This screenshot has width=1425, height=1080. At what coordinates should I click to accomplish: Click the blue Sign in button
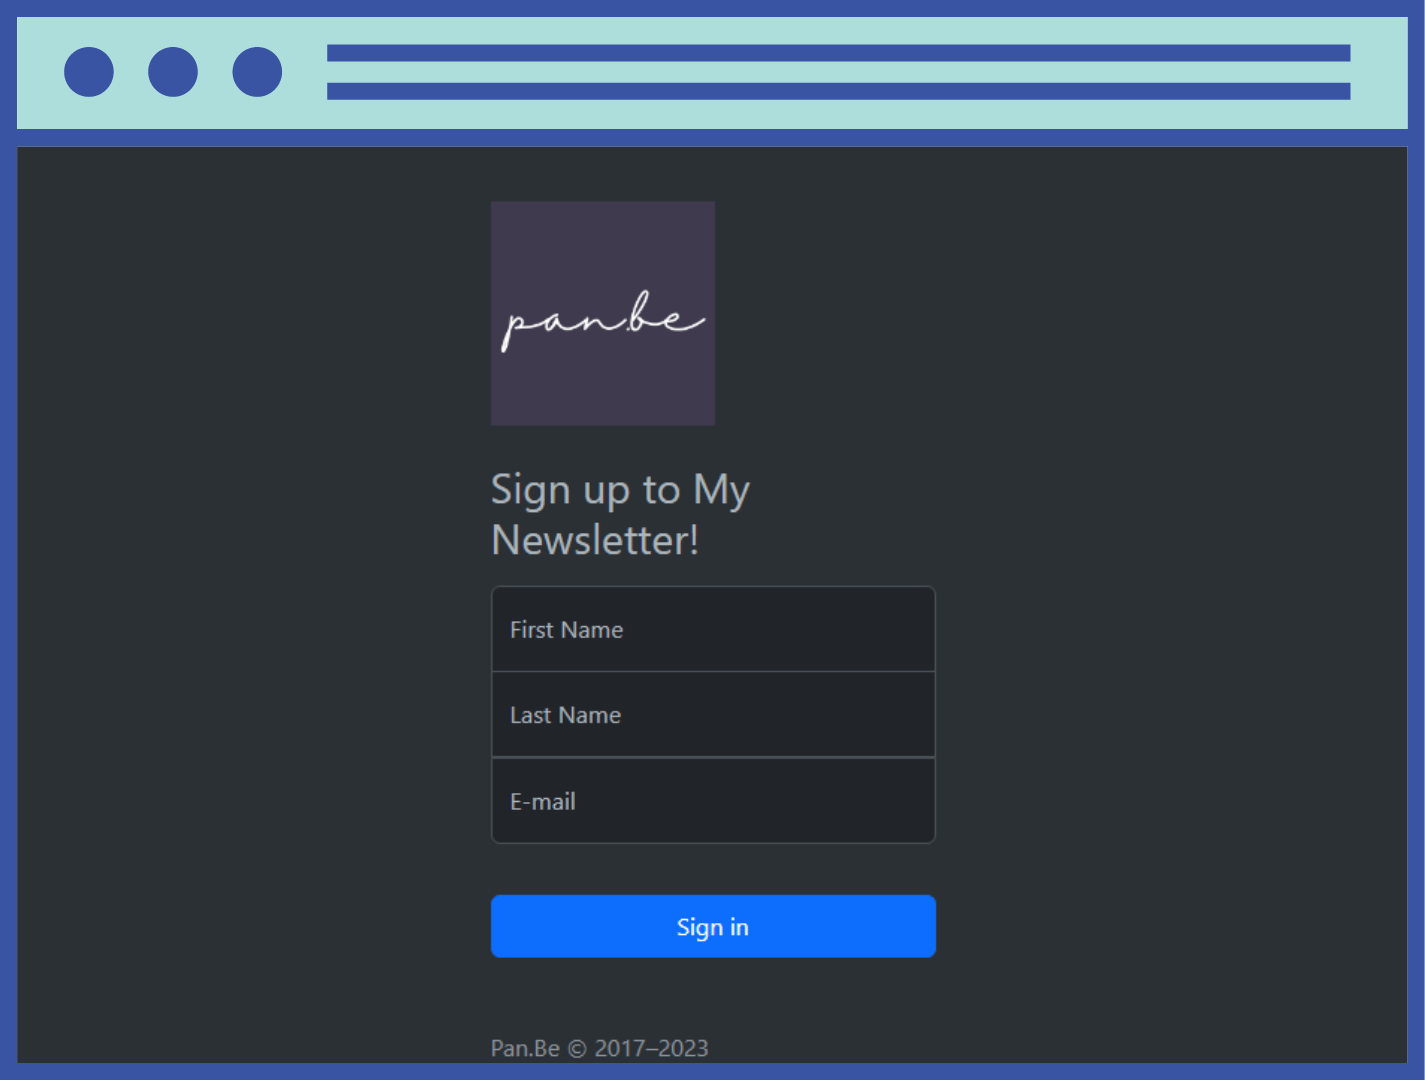point(713,926)
